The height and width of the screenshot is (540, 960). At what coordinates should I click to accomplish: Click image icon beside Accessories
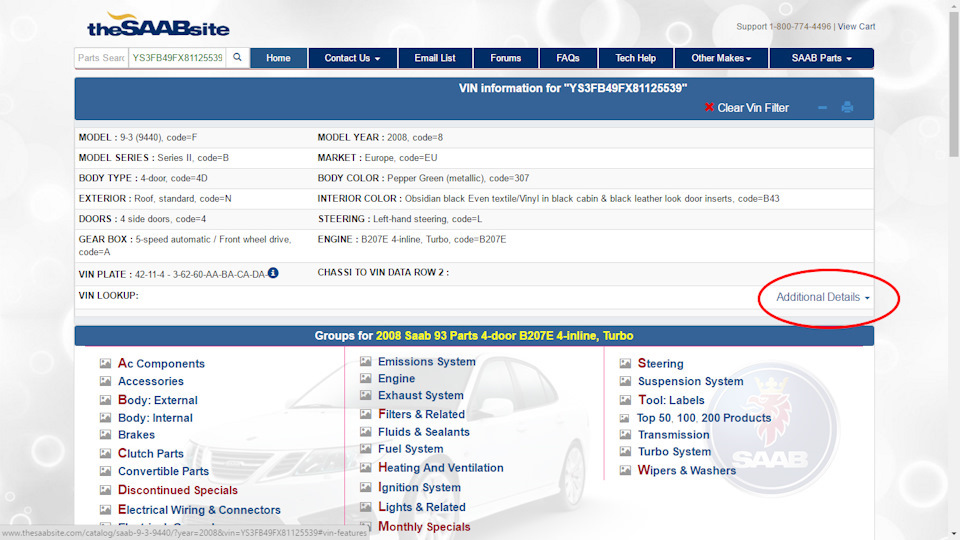[x=105, y=381]
